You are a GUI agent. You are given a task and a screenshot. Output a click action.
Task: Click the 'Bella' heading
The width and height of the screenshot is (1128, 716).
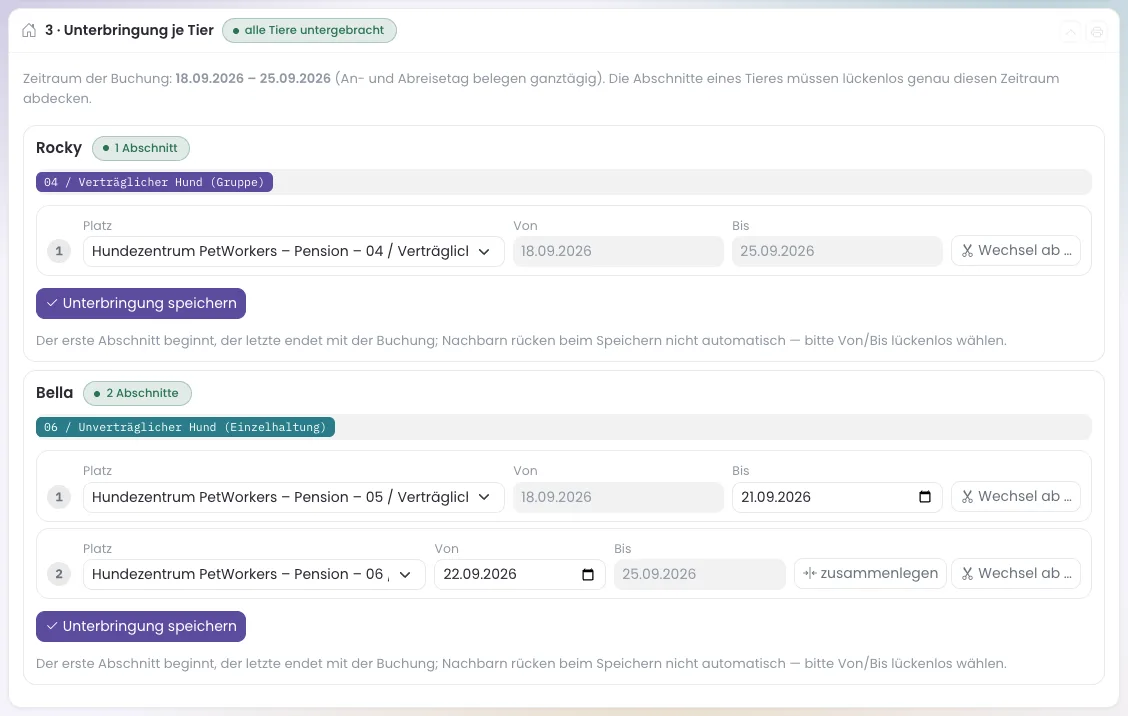pos(55,393)
